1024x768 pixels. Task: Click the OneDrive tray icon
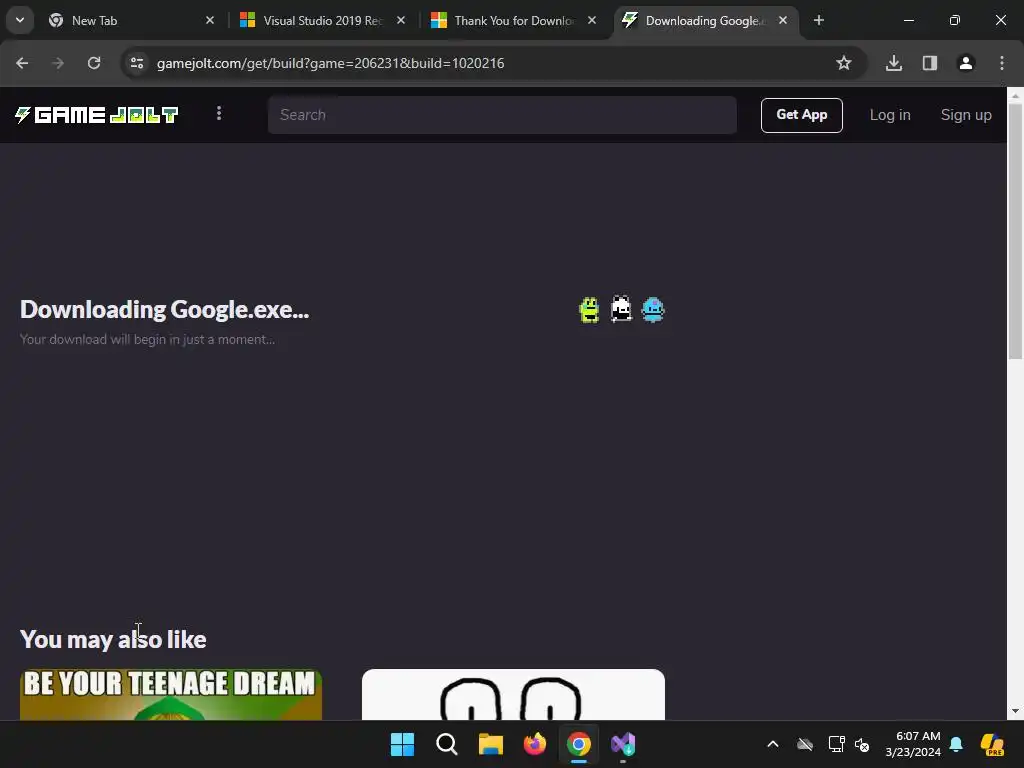(805, 744)
